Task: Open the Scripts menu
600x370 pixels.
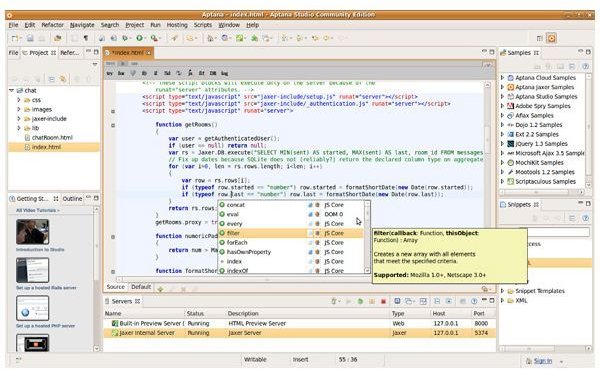Action: tap(202, 25)
